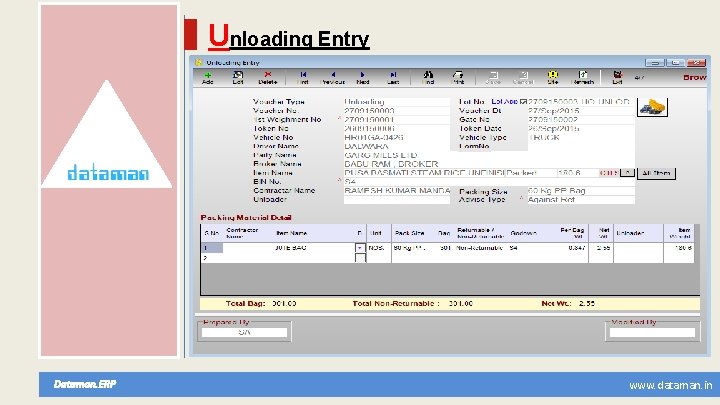The image size is (720, 405).
Task: Click the All Item button
Action: point(656,173)
